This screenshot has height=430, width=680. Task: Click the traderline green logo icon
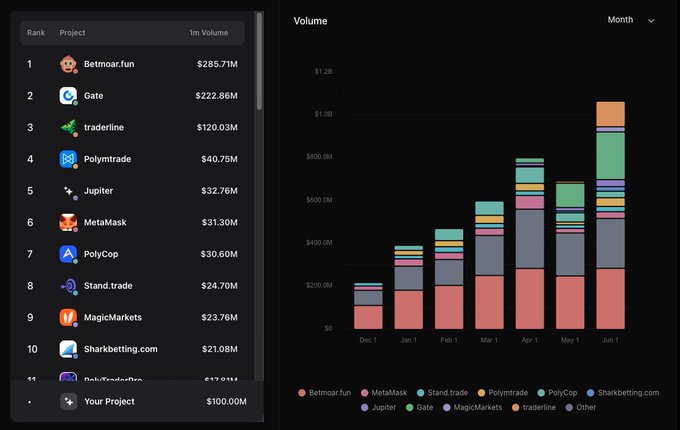click(68, 127)
